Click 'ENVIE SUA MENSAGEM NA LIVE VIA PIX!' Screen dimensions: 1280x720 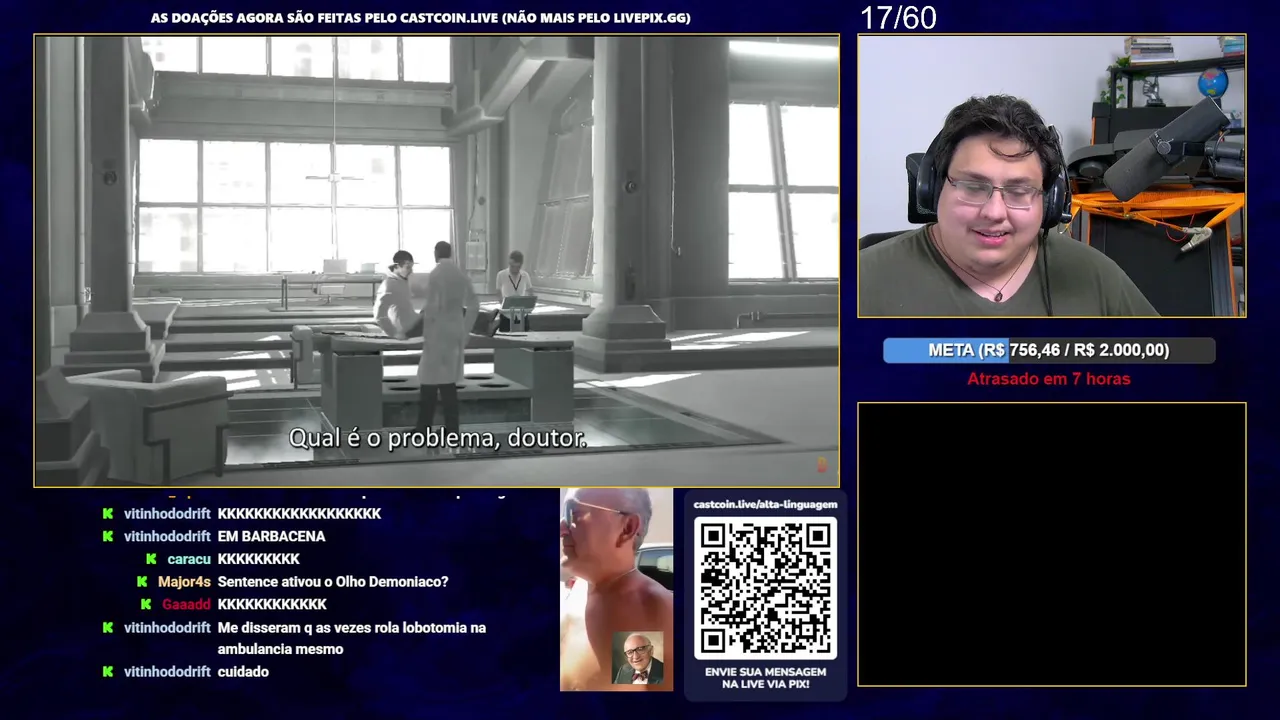tap(765, 678)
